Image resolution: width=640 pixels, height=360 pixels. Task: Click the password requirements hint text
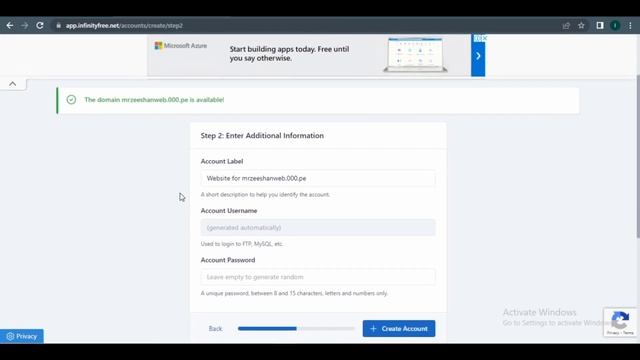[x=294, y=293]
